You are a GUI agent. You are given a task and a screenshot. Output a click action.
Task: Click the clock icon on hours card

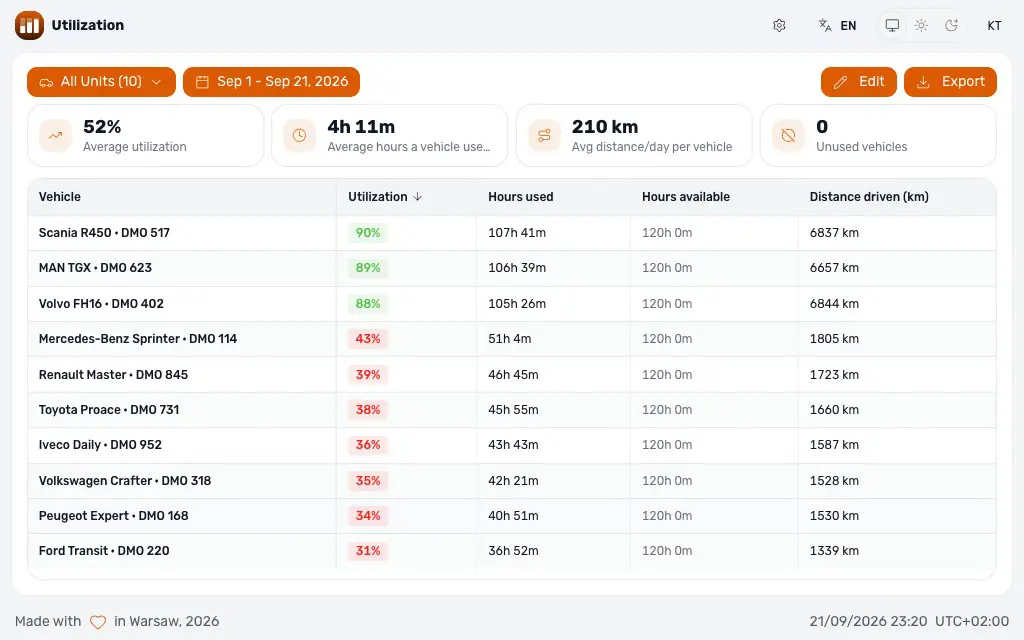299,136
